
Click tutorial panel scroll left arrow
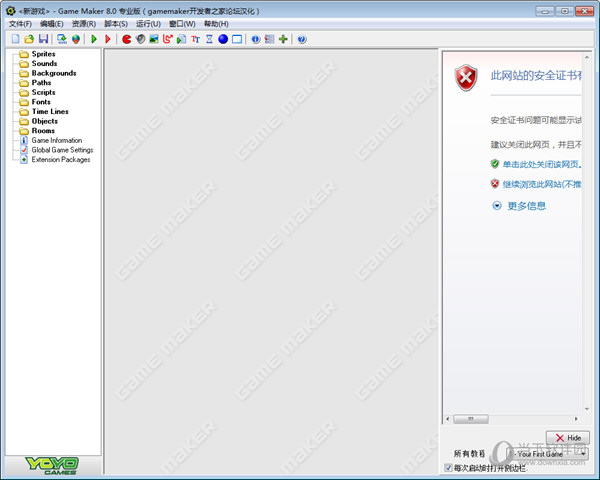click(448, 419)
